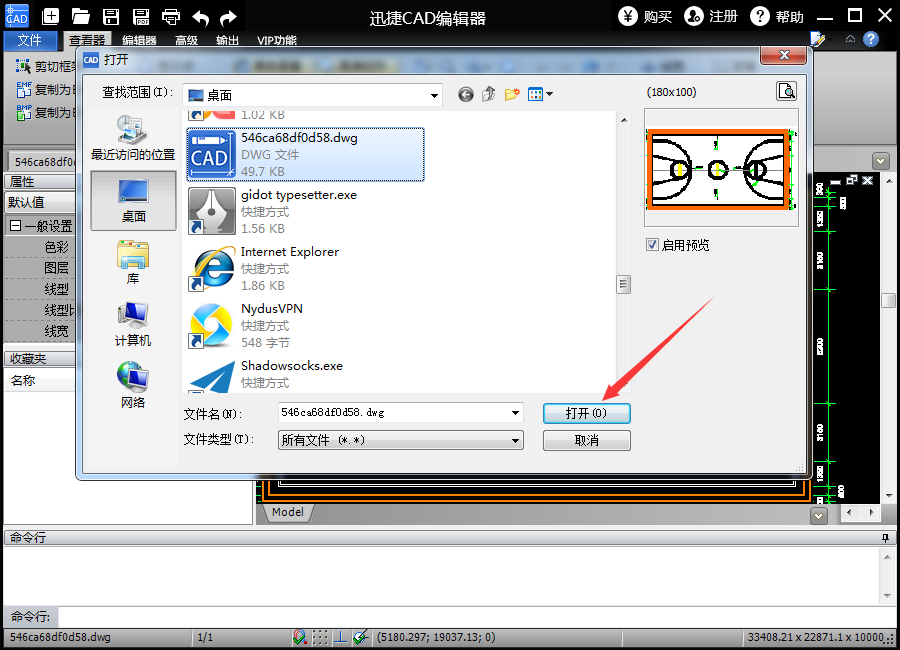Click the up one level folder icon
The image size is (900, 650).
point(488,94)
